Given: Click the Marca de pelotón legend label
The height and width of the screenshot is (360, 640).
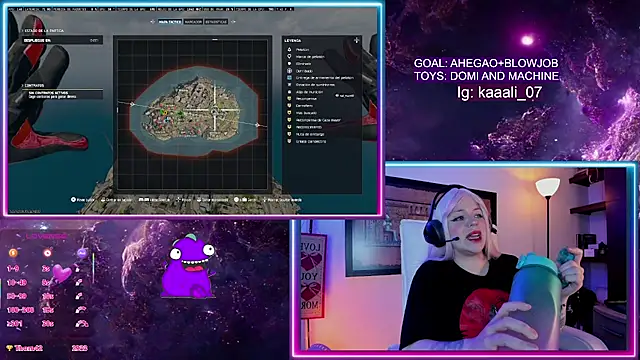Looking at the screenshot, I should click(x=310, y=57).
